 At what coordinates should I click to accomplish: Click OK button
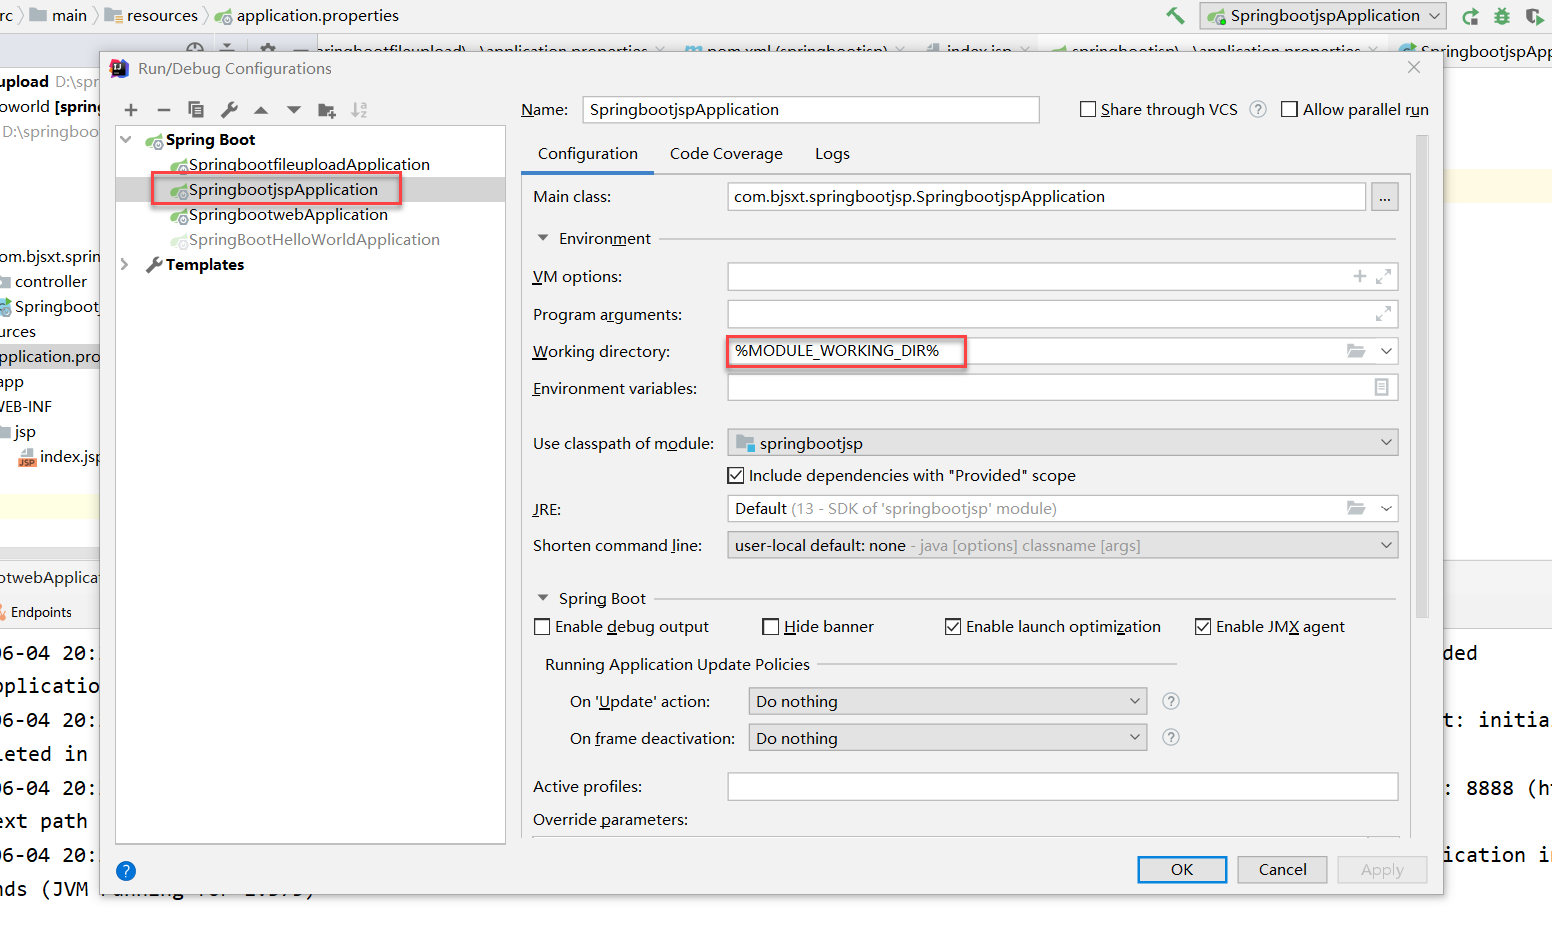coord(1182,870)
